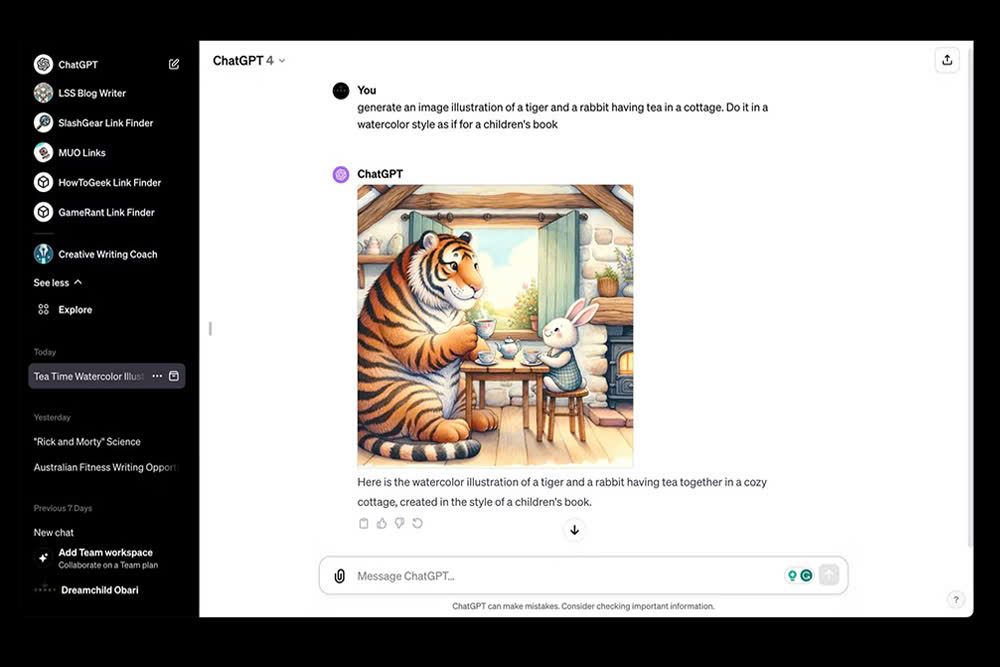Click the ChatGPT response caption text
1000x667 pixels.
[561, 492]
